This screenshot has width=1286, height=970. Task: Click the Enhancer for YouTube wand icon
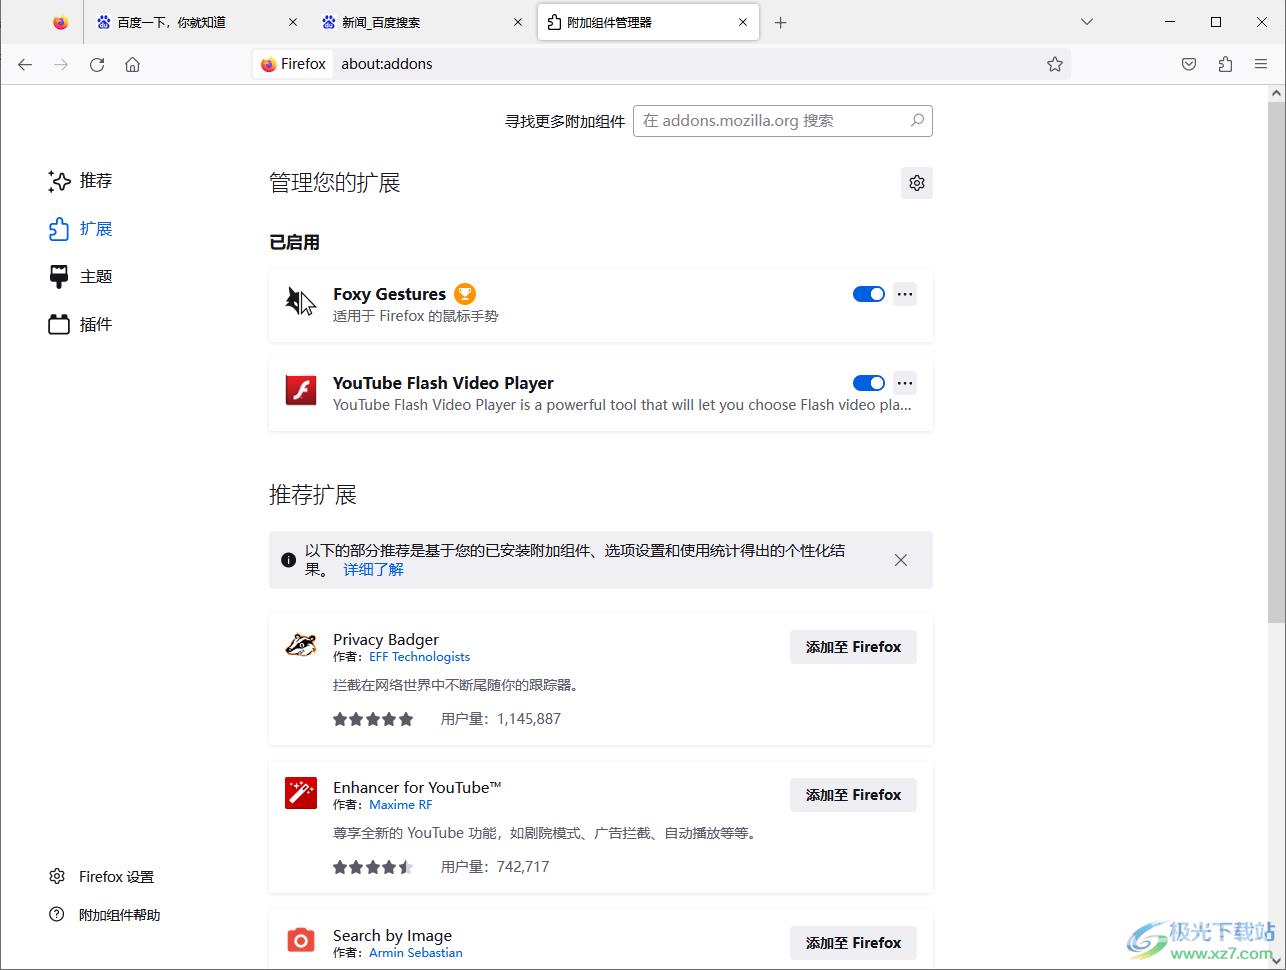click(x=301, y=793)
